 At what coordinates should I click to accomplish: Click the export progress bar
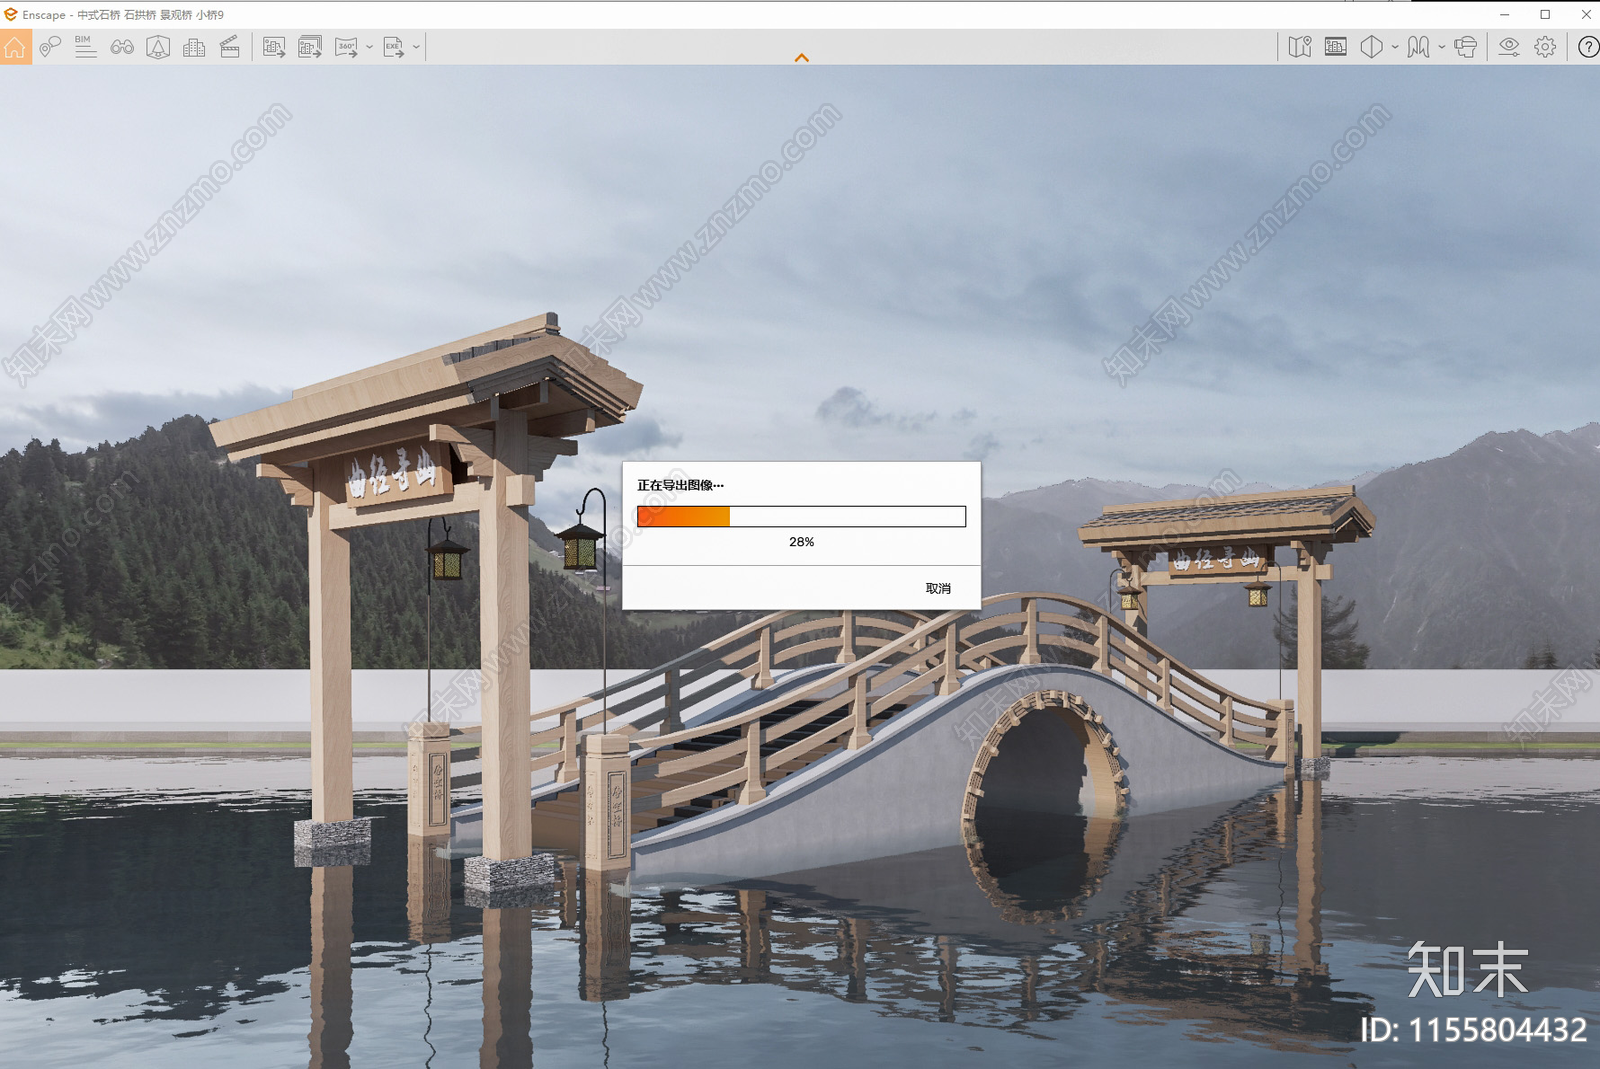tap(801, 516)
